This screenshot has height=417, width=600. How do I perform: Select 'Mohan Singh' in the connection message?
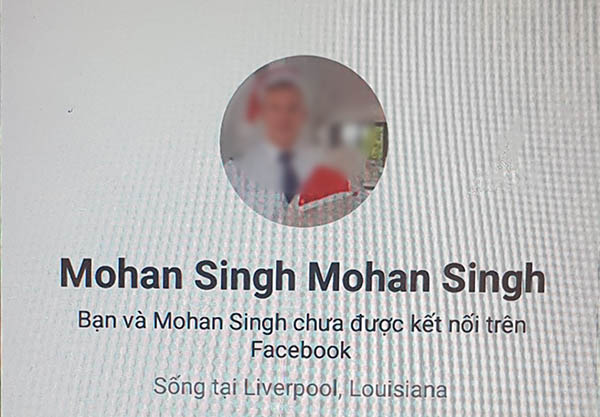[220, 322]
